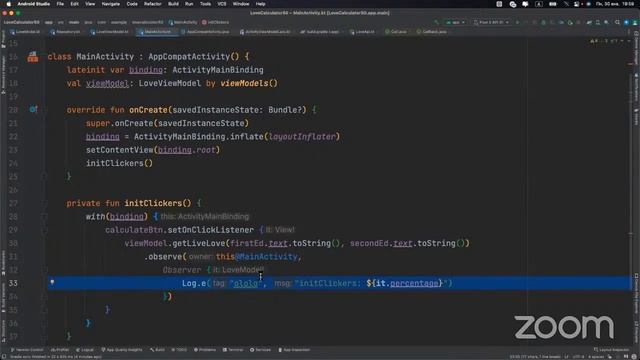640x360 pixels.
Task: Click the percentage property on line 33
Action: point(414,283)
